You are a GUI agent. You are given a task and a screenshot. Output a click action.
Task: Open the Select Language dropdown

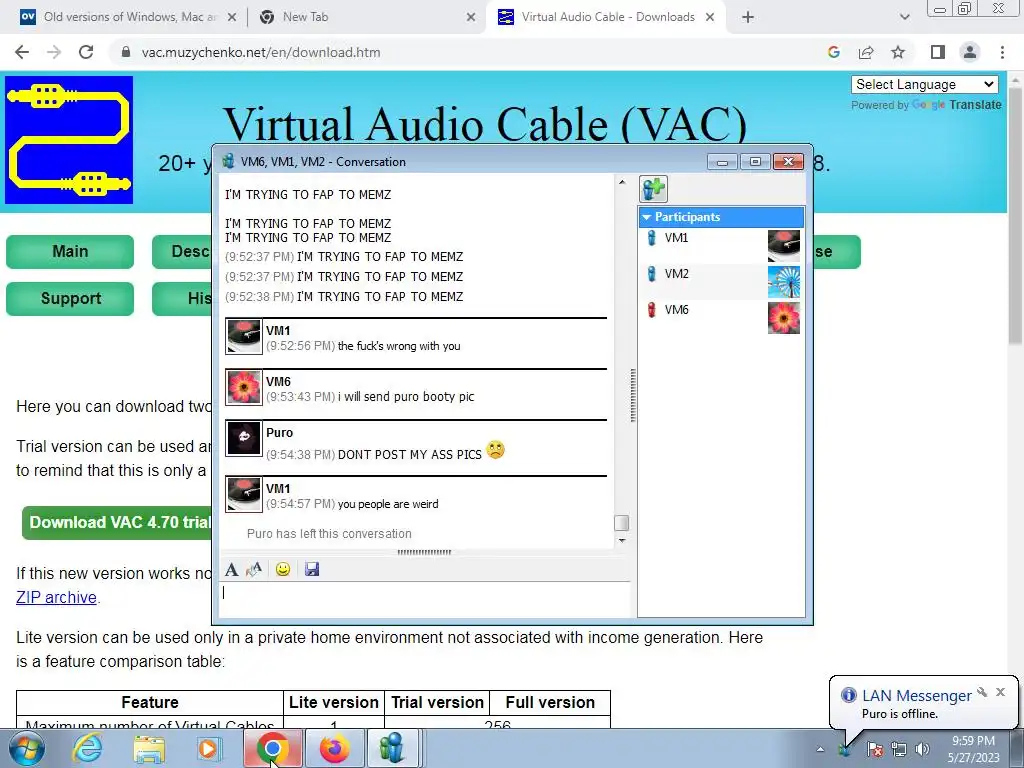coord(925,84)
